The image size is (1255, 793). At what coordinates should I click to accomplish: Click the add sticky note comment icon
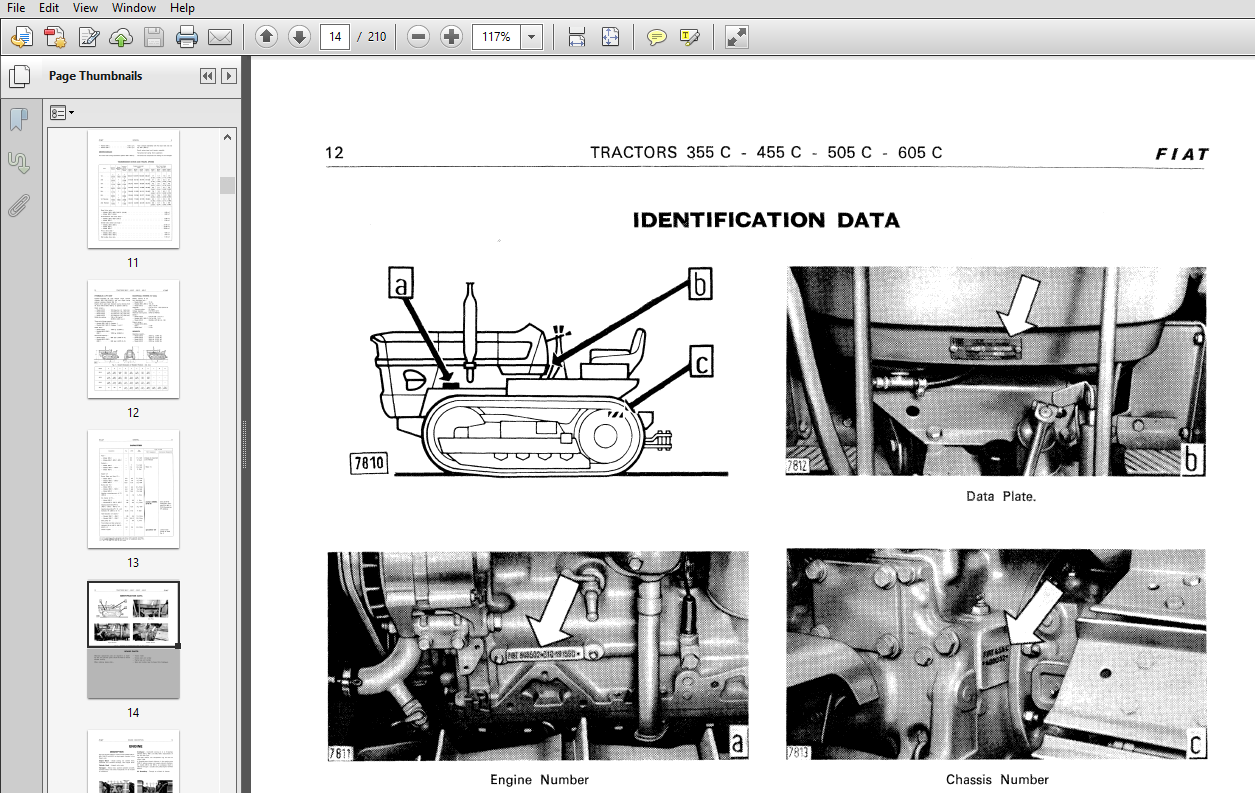click(x=656, y=37)
